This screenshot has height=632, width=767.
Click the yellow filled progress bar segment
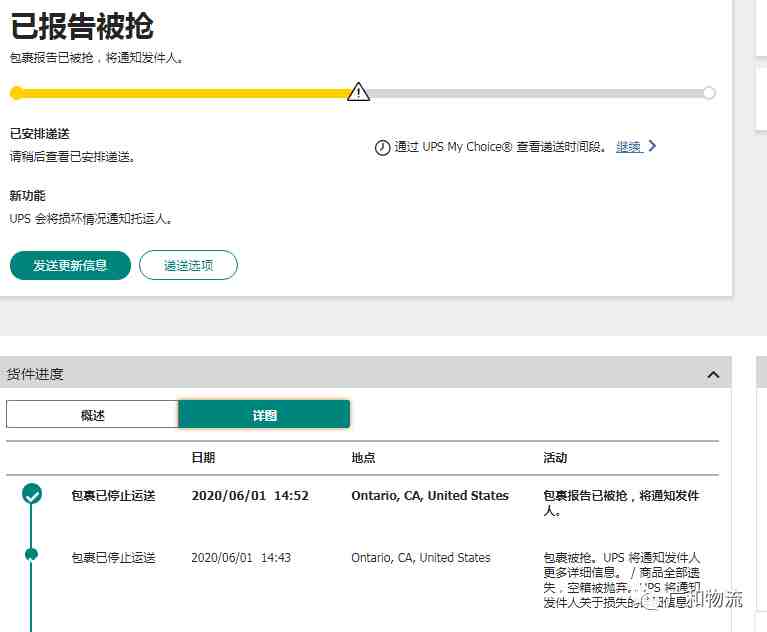coord(184,93)
